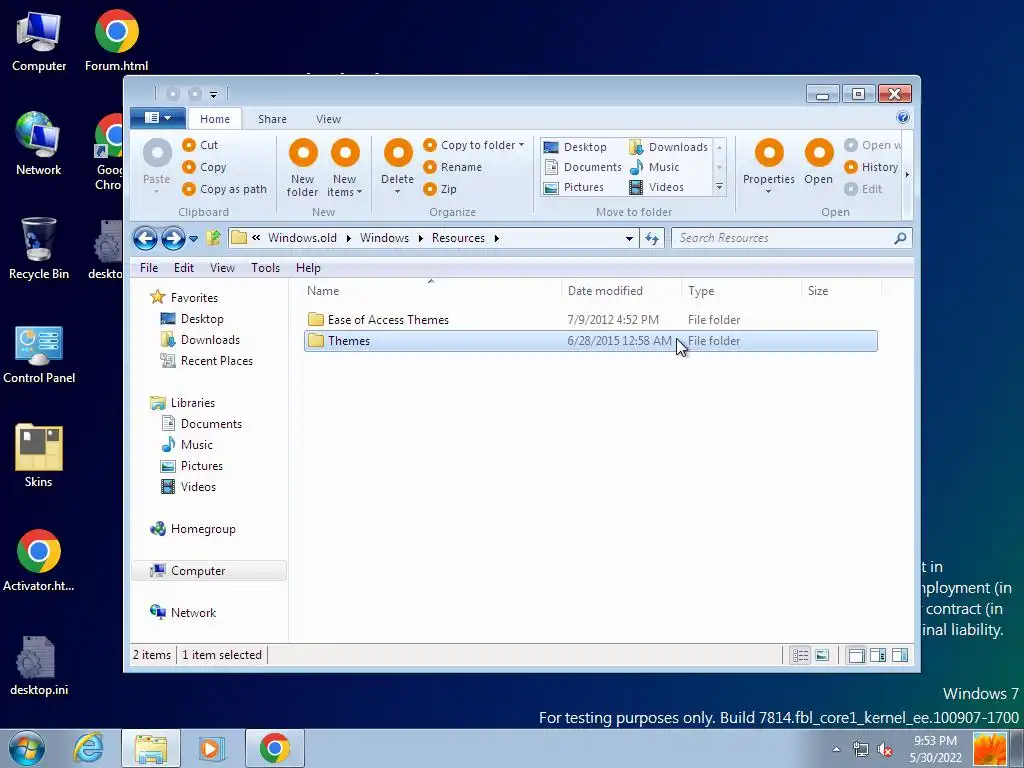The image size is (1024, 768).
Task: Move to Desktop folder shortcut in ribbon
Action: coord(575,147)
